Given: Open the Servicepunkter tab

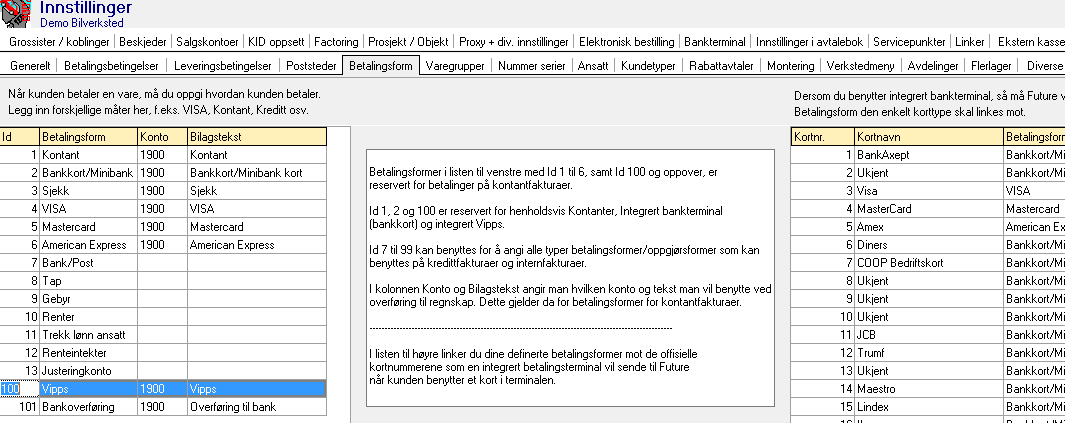Looking at the screenshot, I should point(909,42).
